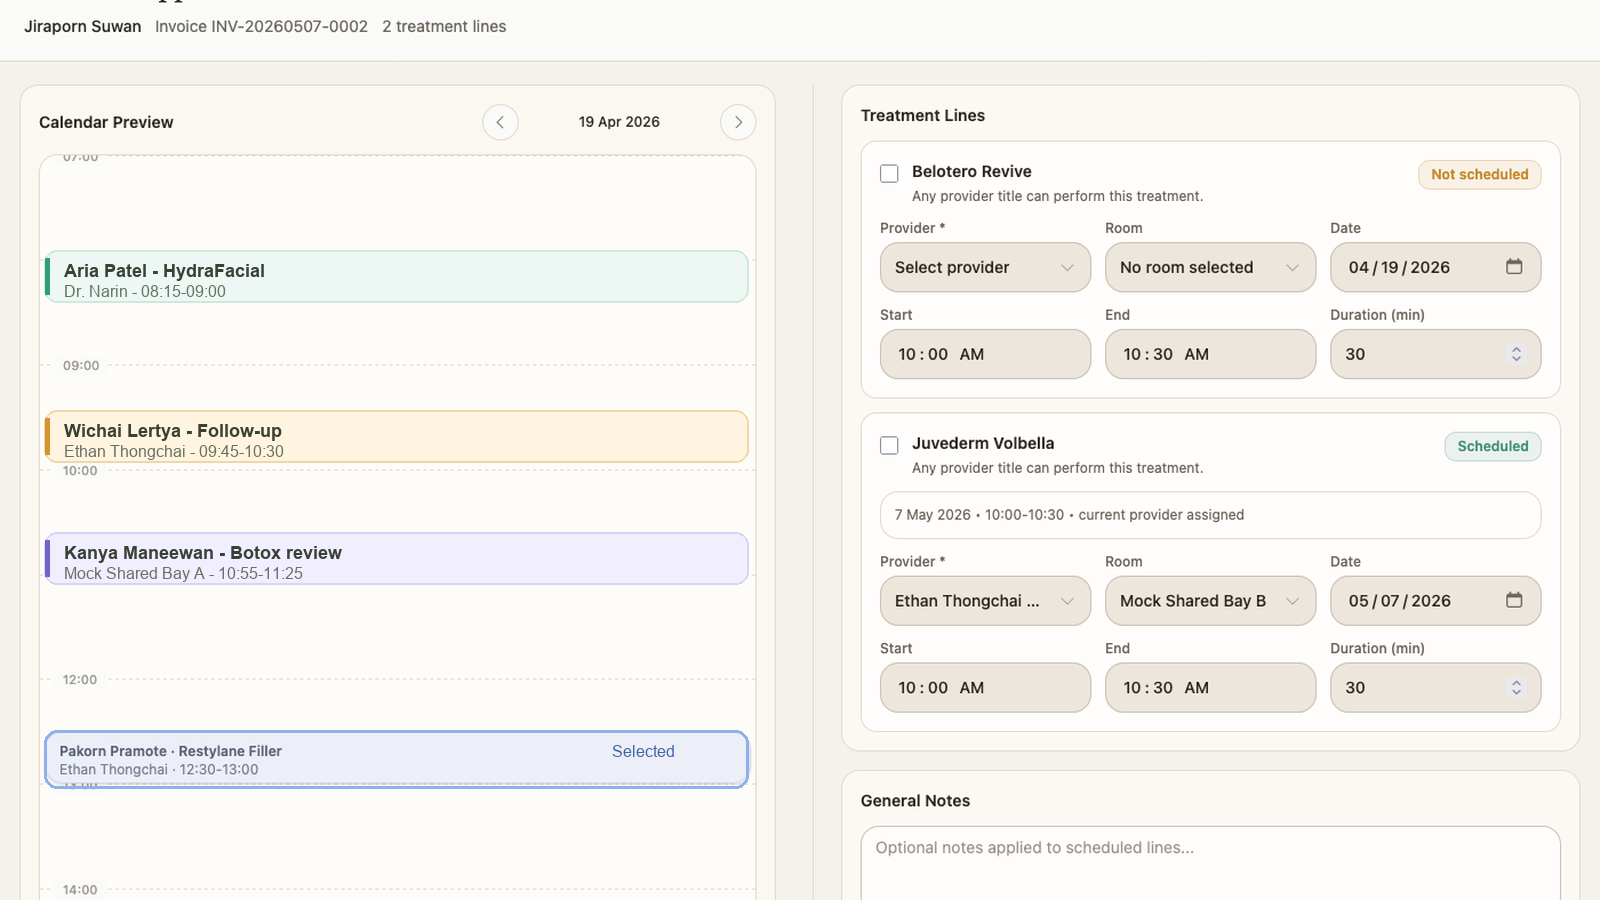The width and height of the screenshot is (1600, 900).
Task: Open Wichai Lertya Follow-up appointment
Action: click(397, 437)
